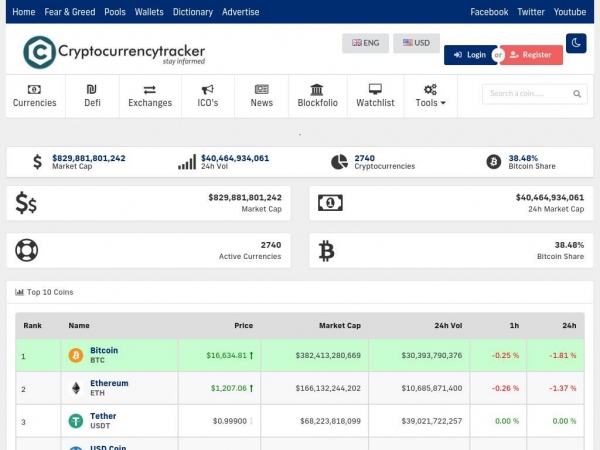Image resolution: width=600 pixels, height=450 pixels.
Task: Click the large Bitcoin symbol card icon
Action: pos(326,251)
